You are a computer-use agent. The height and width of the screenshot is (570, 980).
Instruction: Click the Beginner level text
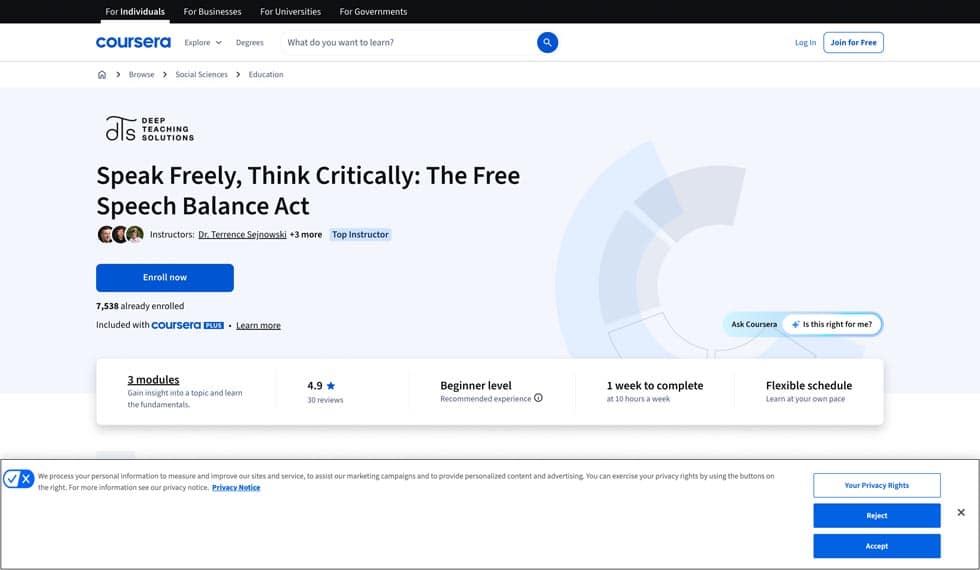click(x=476, y=386)
